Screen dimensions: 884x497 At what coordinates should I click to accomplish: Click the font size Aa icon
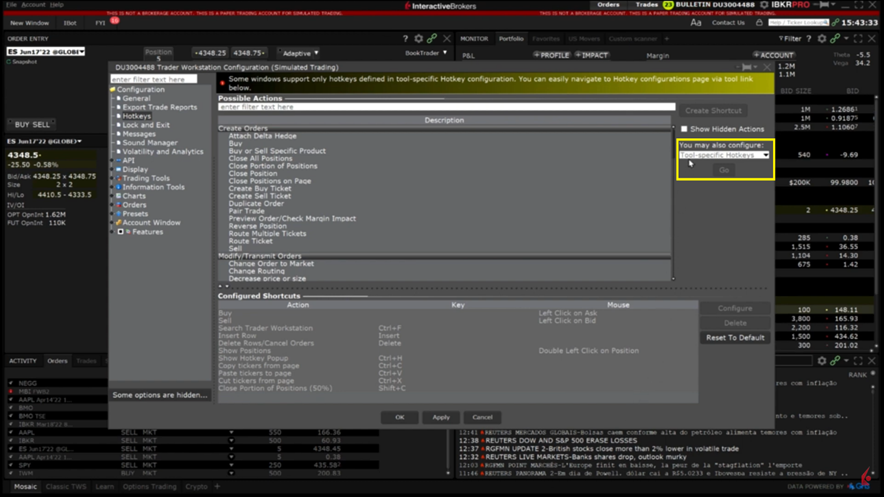click(696, 22)
